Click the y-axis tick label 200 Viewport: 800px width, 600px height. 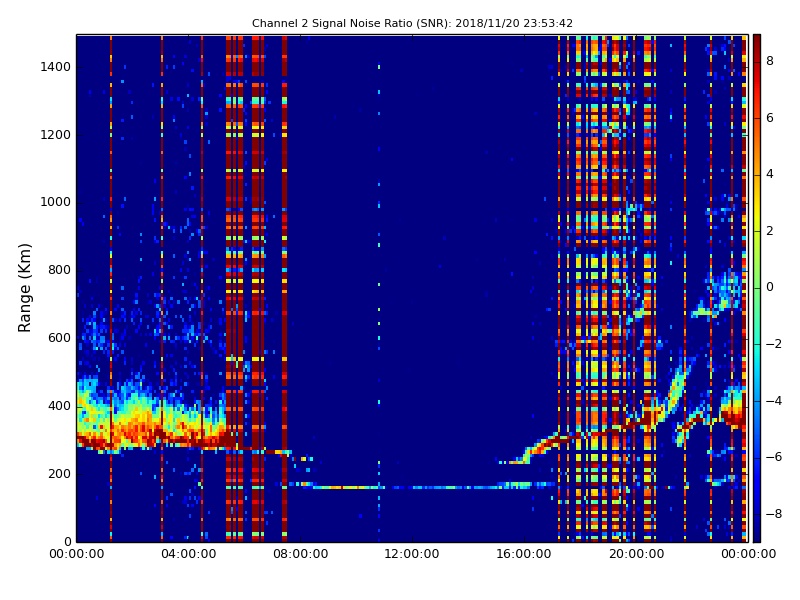point(59,474)
